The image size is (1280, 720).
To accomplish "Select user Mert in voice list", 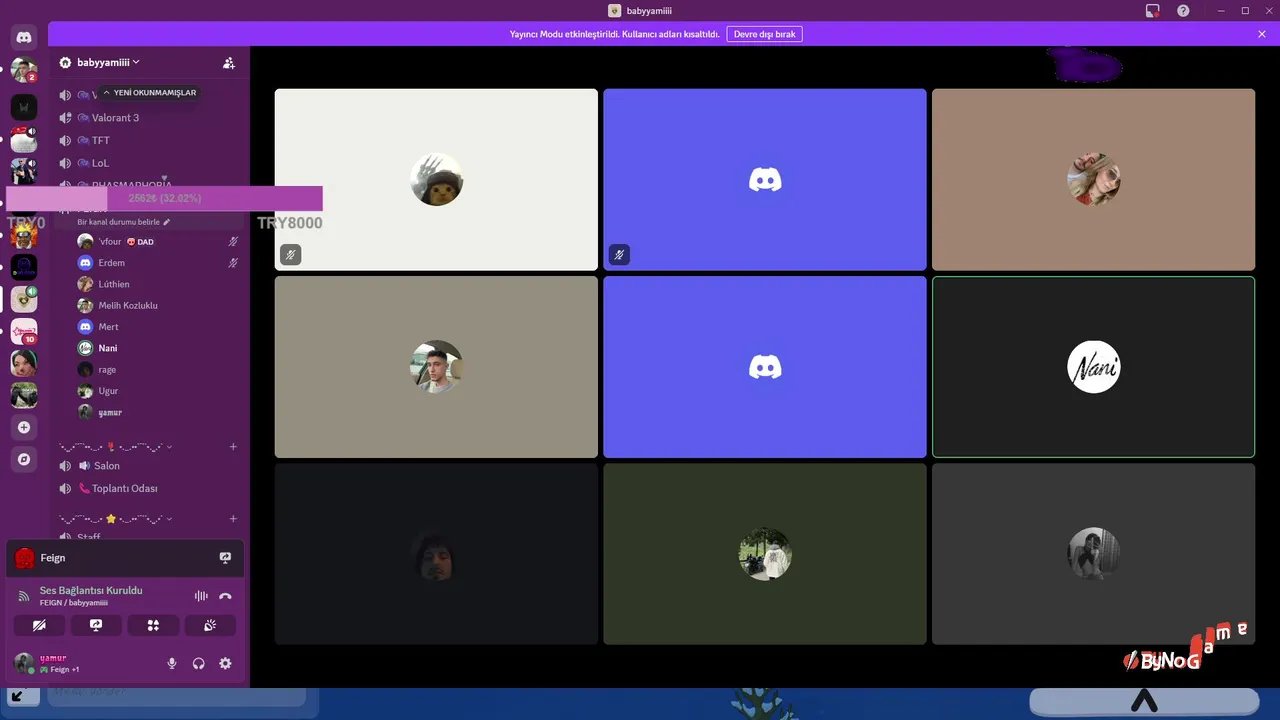I will pos(159,327).
